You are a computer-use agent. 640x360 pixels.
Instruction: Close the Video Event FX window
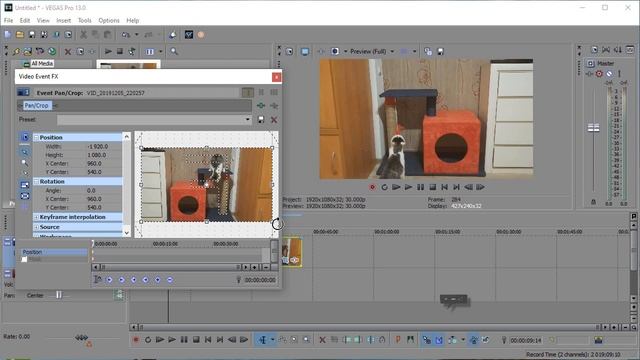(x=276, y=77)
